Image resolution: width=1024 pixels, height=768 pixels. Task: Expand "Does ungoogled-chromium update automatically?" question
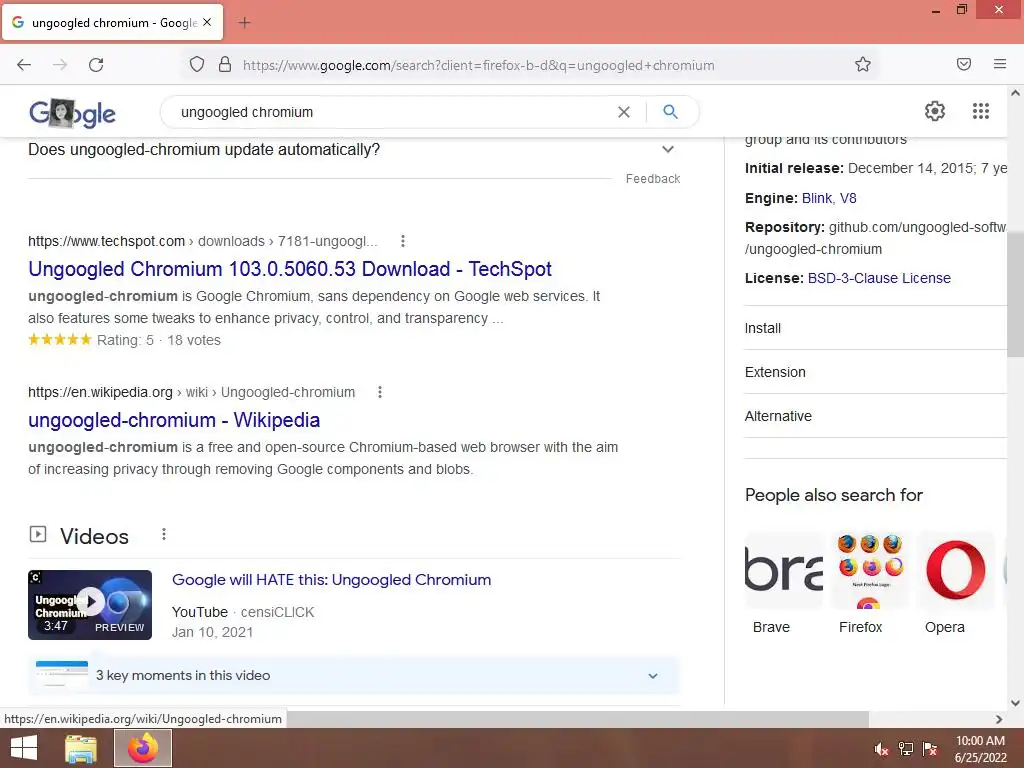(x=353, y=150)
